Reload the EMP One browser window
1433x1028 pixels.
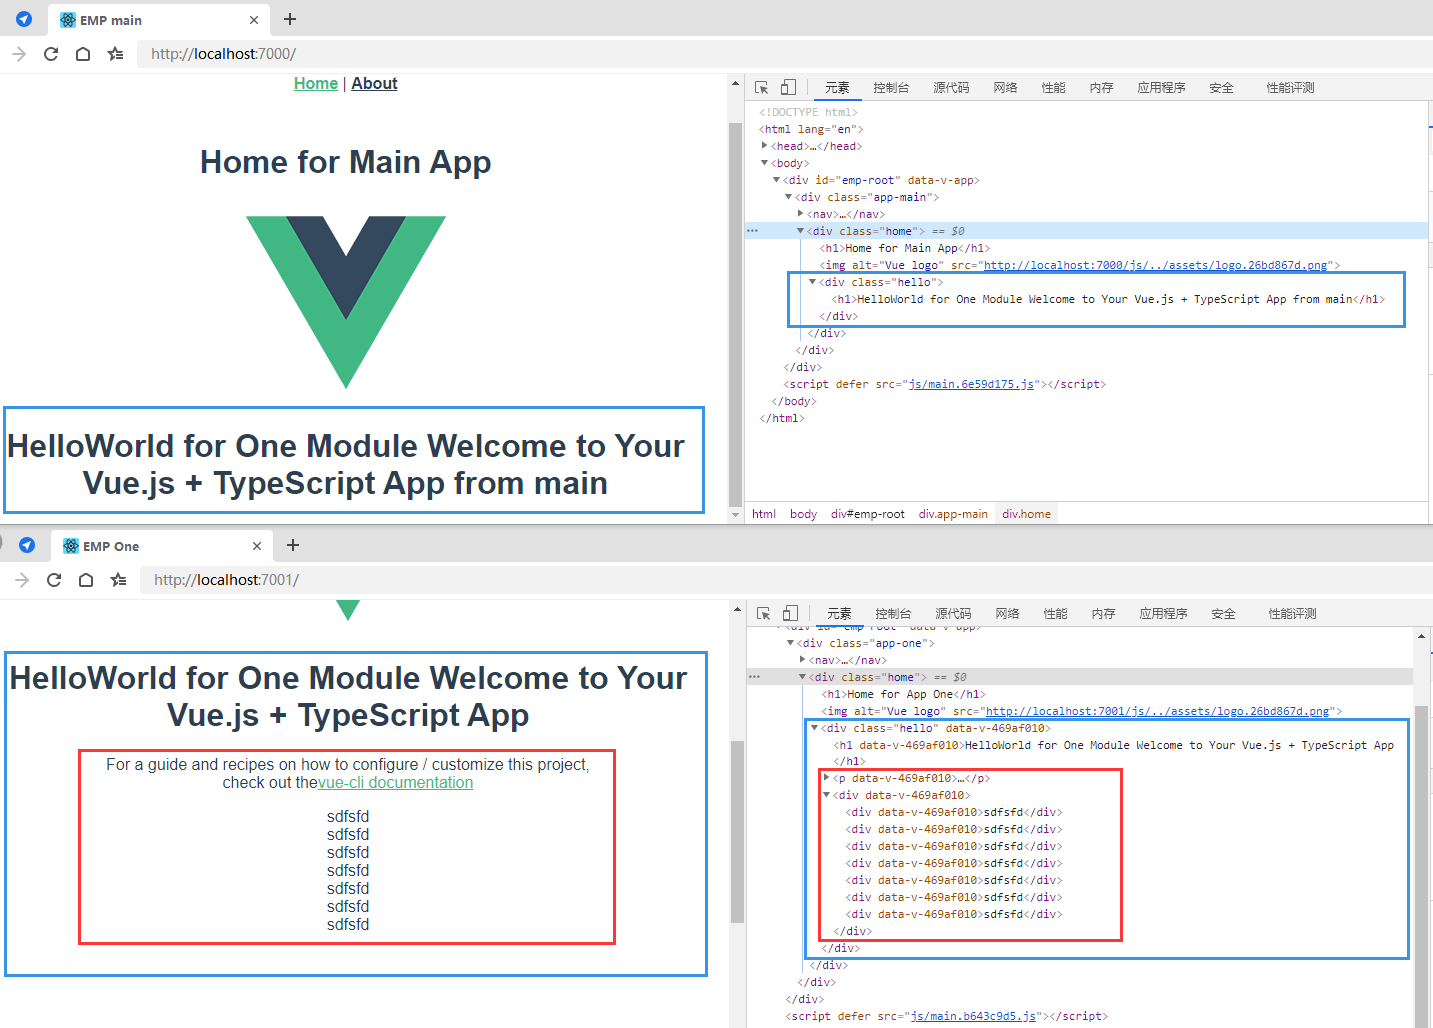pyautogui.click(x=54, y=580)
